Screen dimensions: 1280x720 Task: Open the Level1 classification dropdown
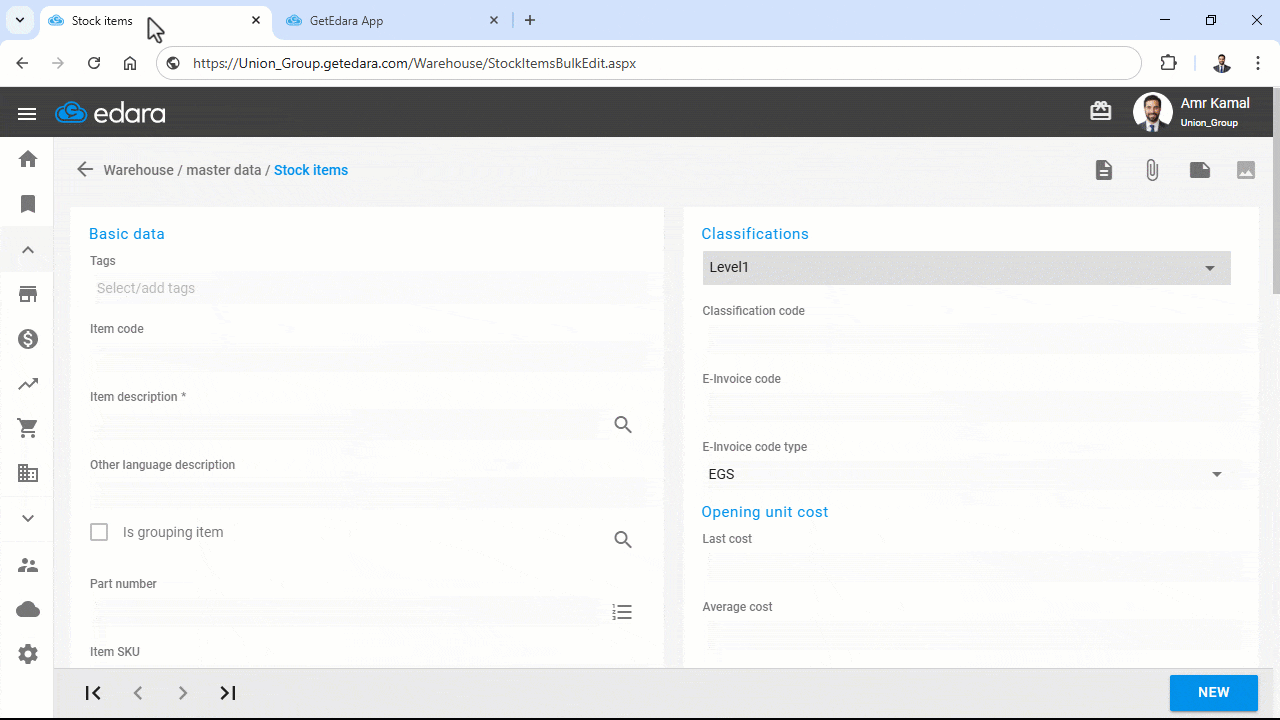click(966, 268)
